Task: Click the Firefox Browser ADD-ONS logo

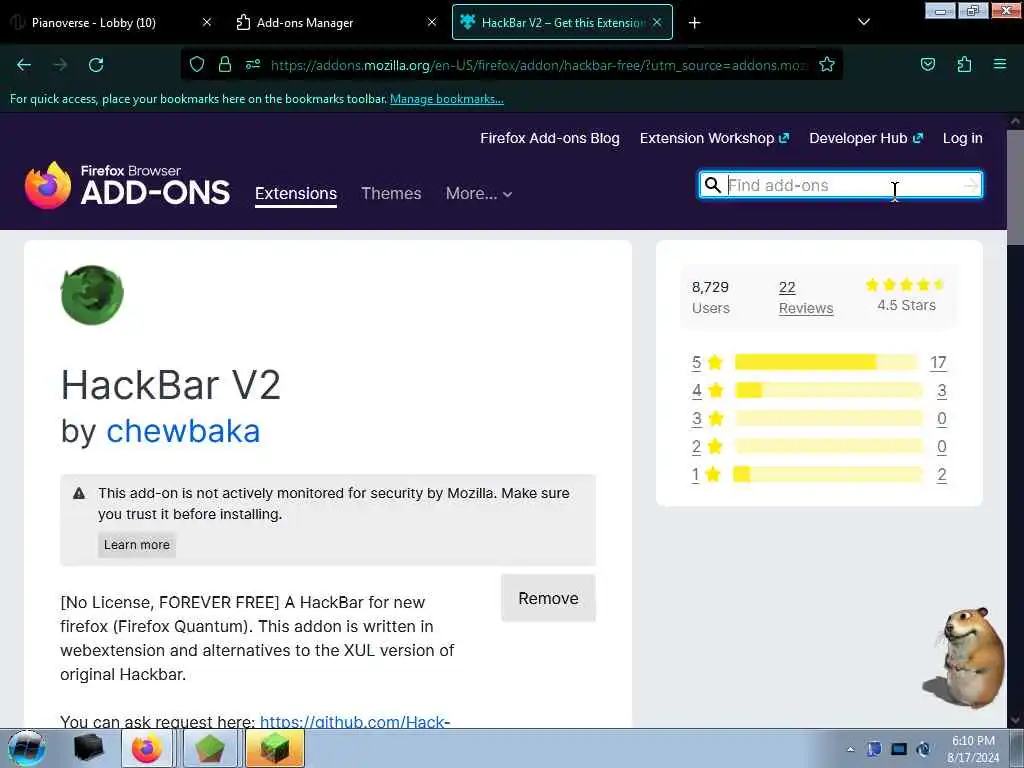Action: pyautogui.click(x=127, y=185)
